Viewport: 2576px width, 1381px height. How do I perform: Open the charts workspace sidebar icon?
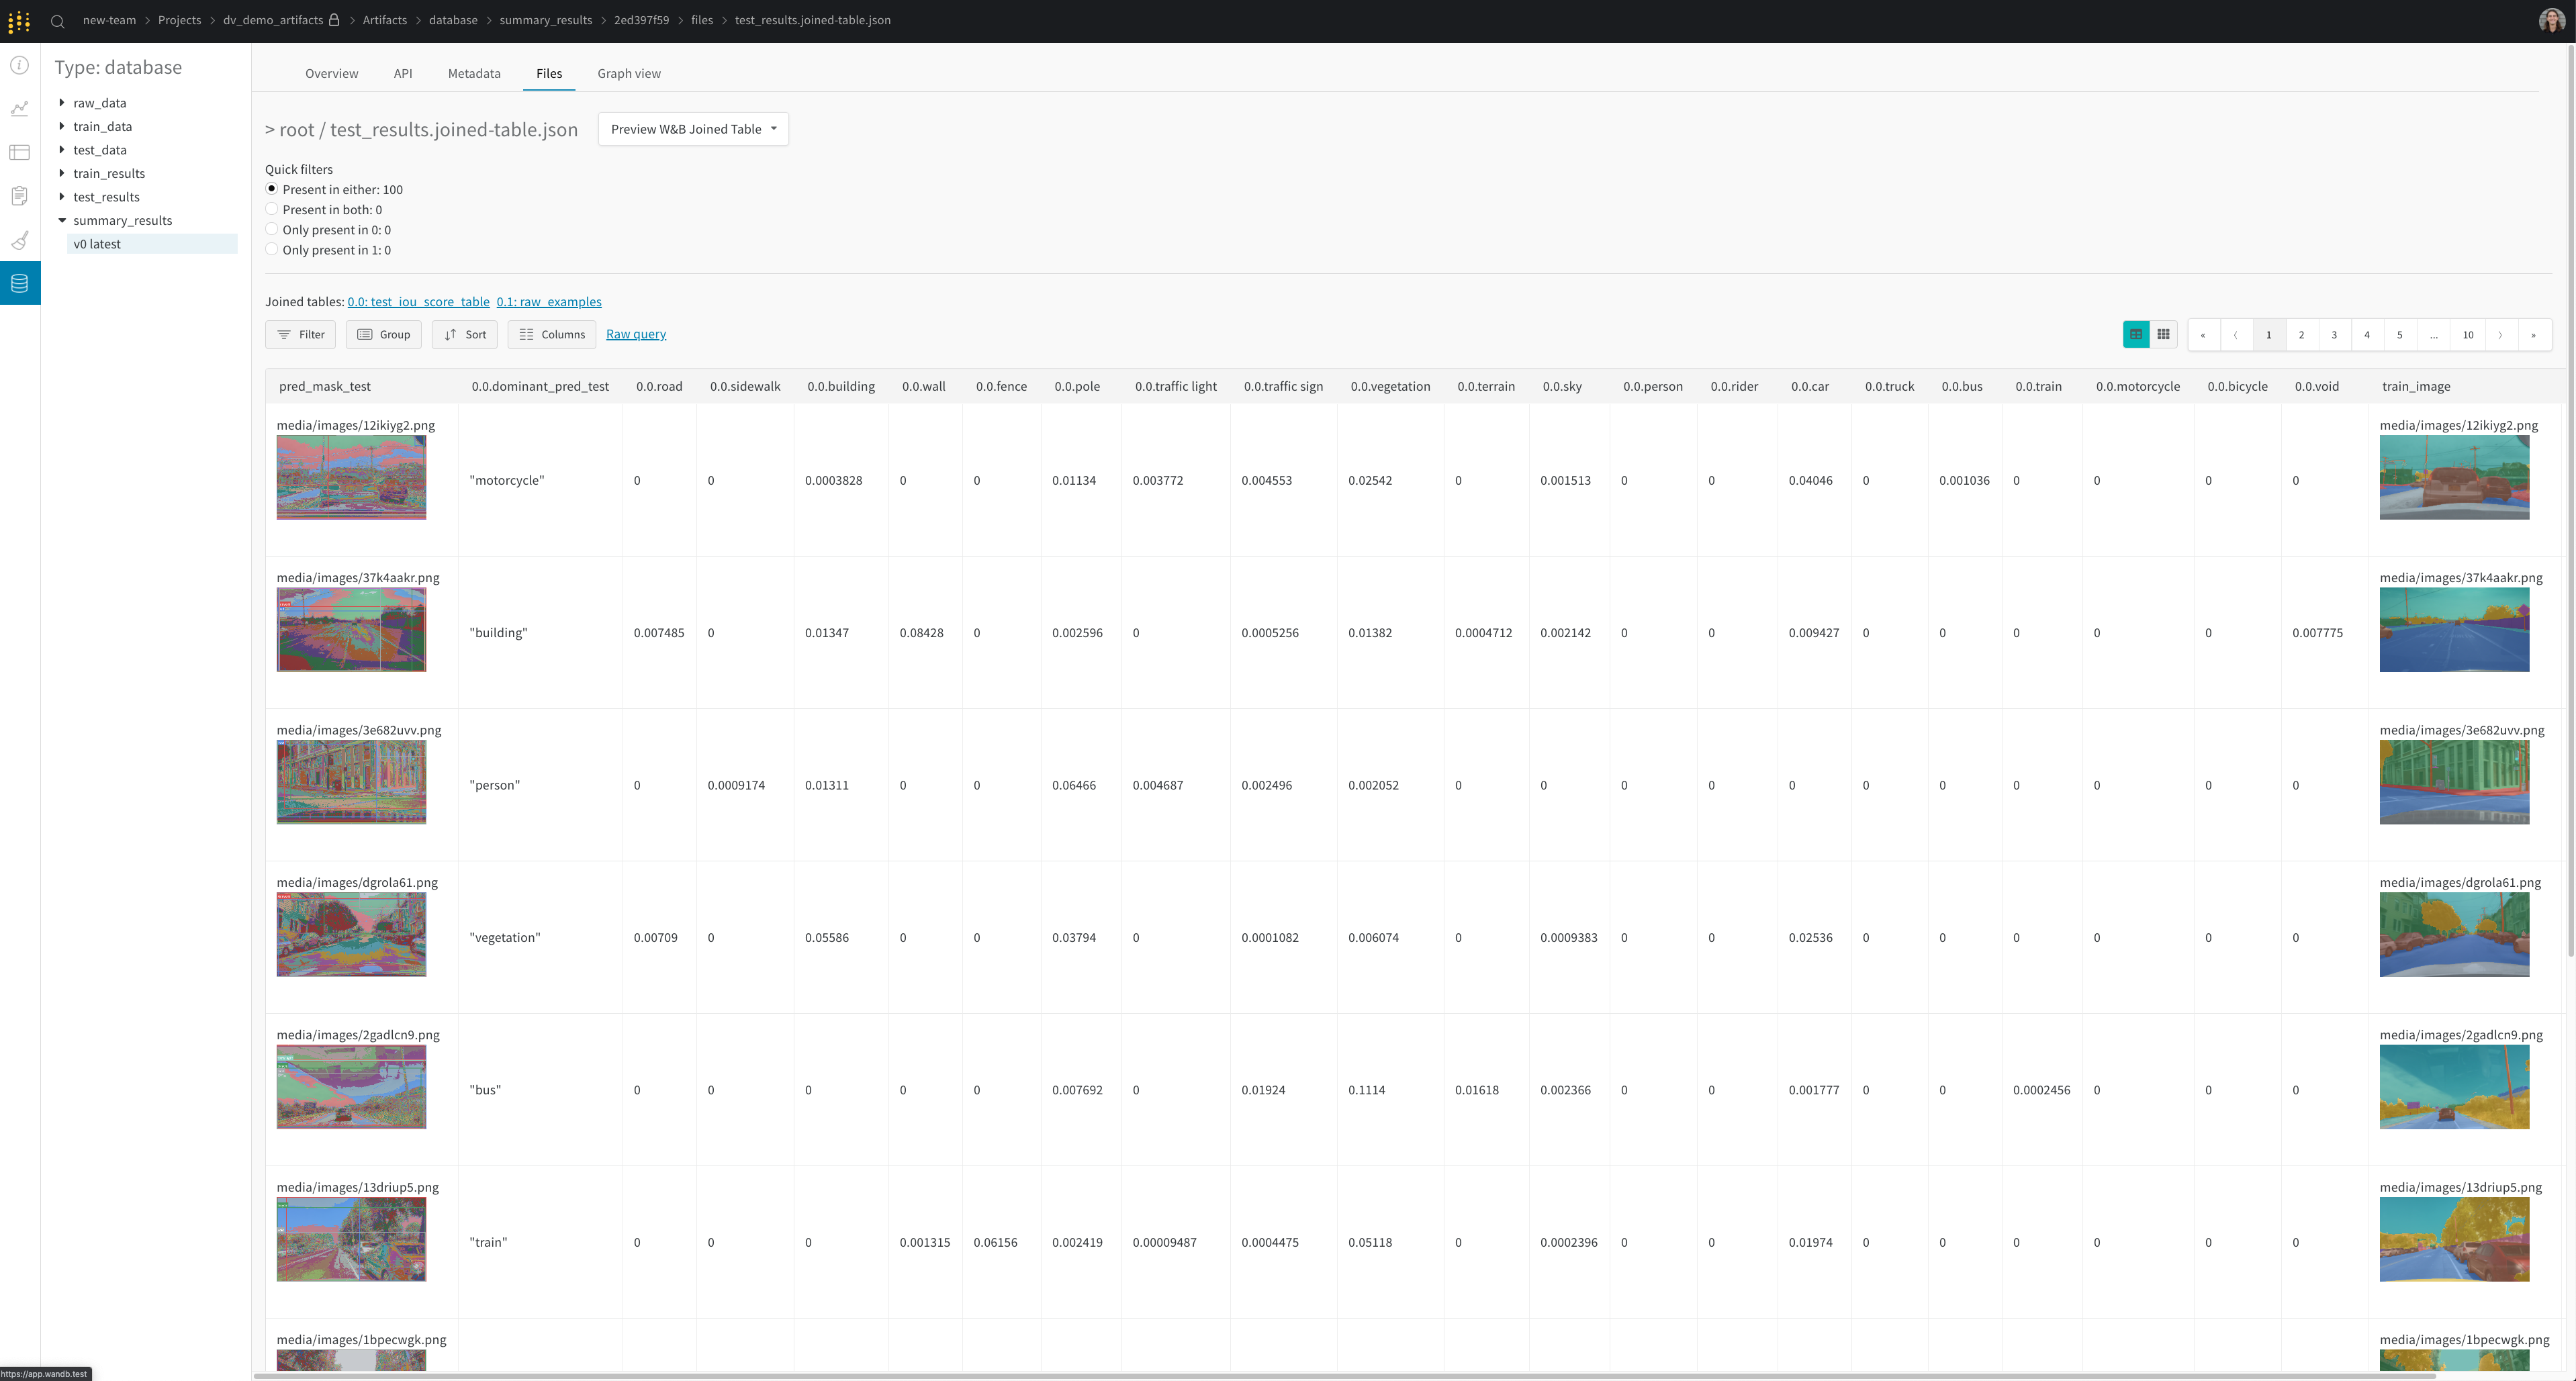pos(20,109)
